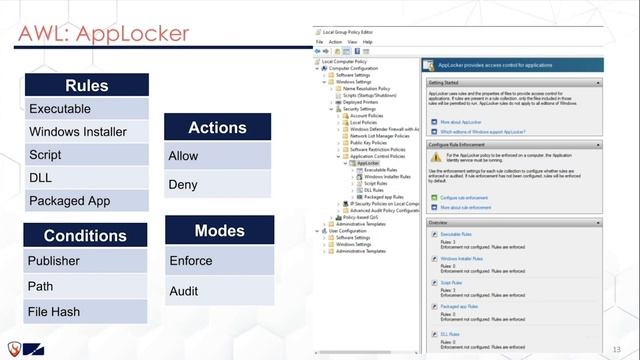Click the yellow warning icon under Configure Rule Enforcement

pyautogui.click(x=436, y=157)
